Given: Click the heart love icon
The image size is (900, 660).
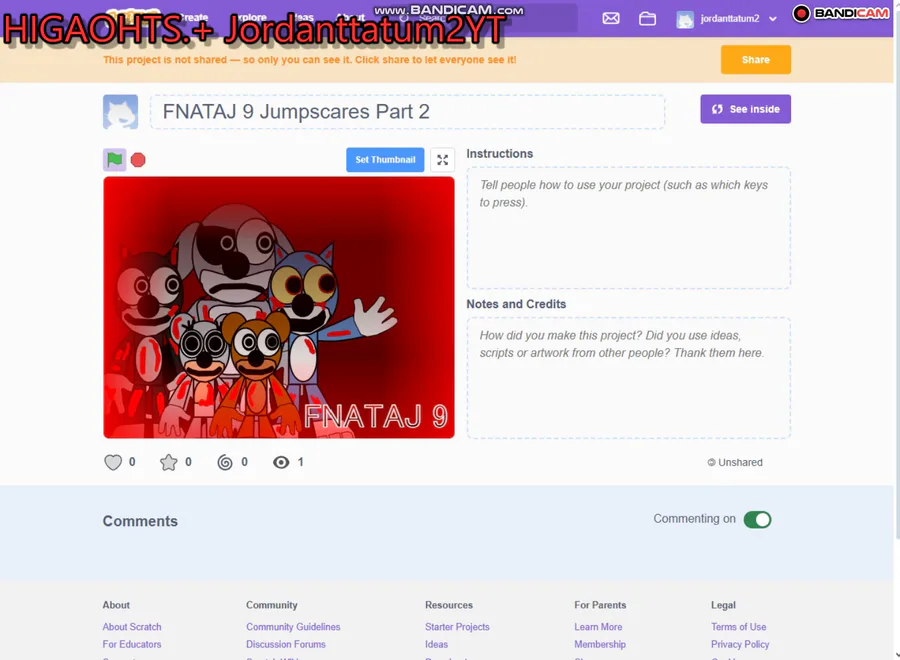Looking at the screenshot, I should click(113, 462).
